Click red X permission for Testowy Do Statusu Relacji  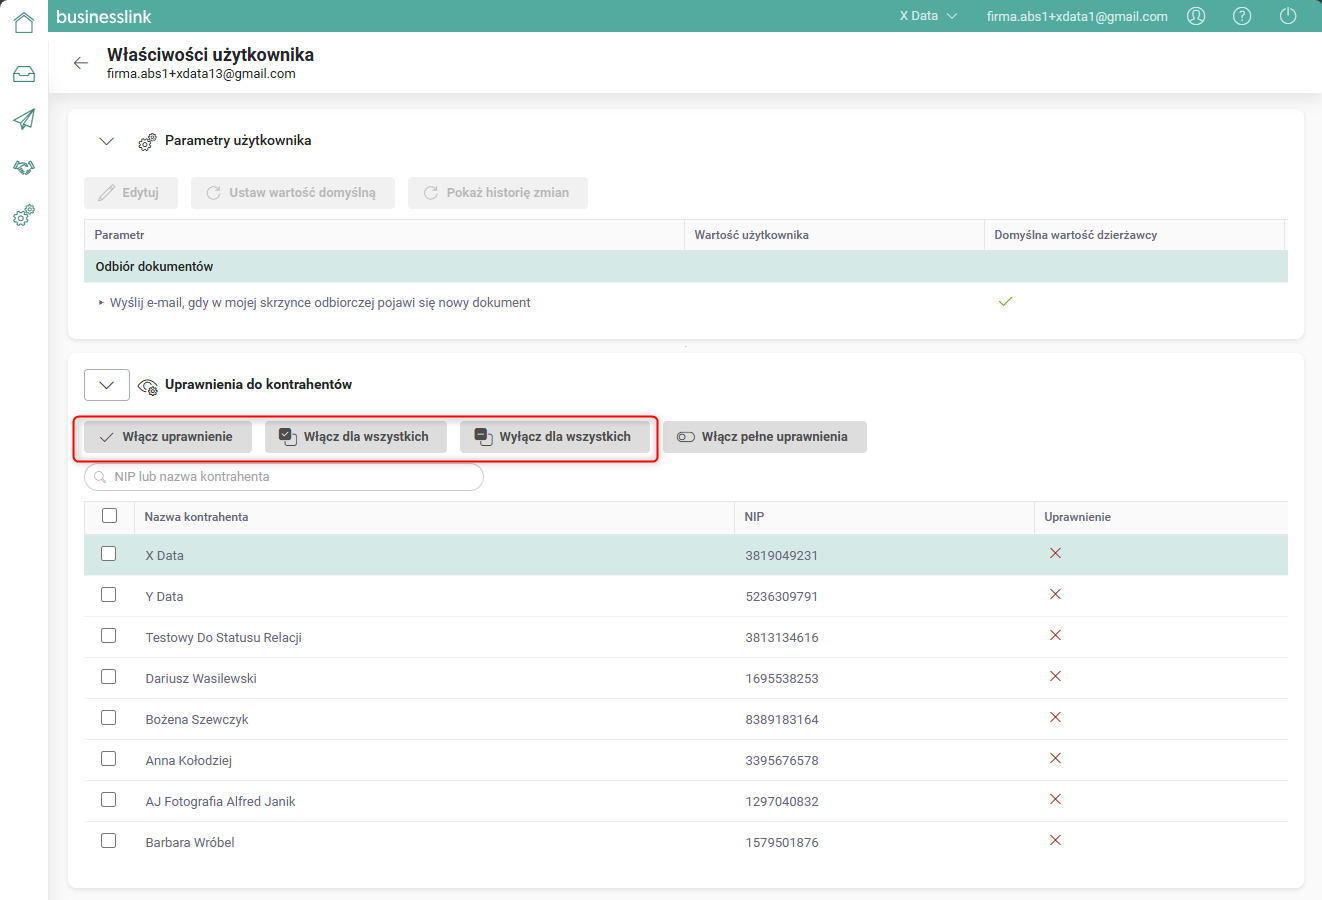click(1055, 636)
